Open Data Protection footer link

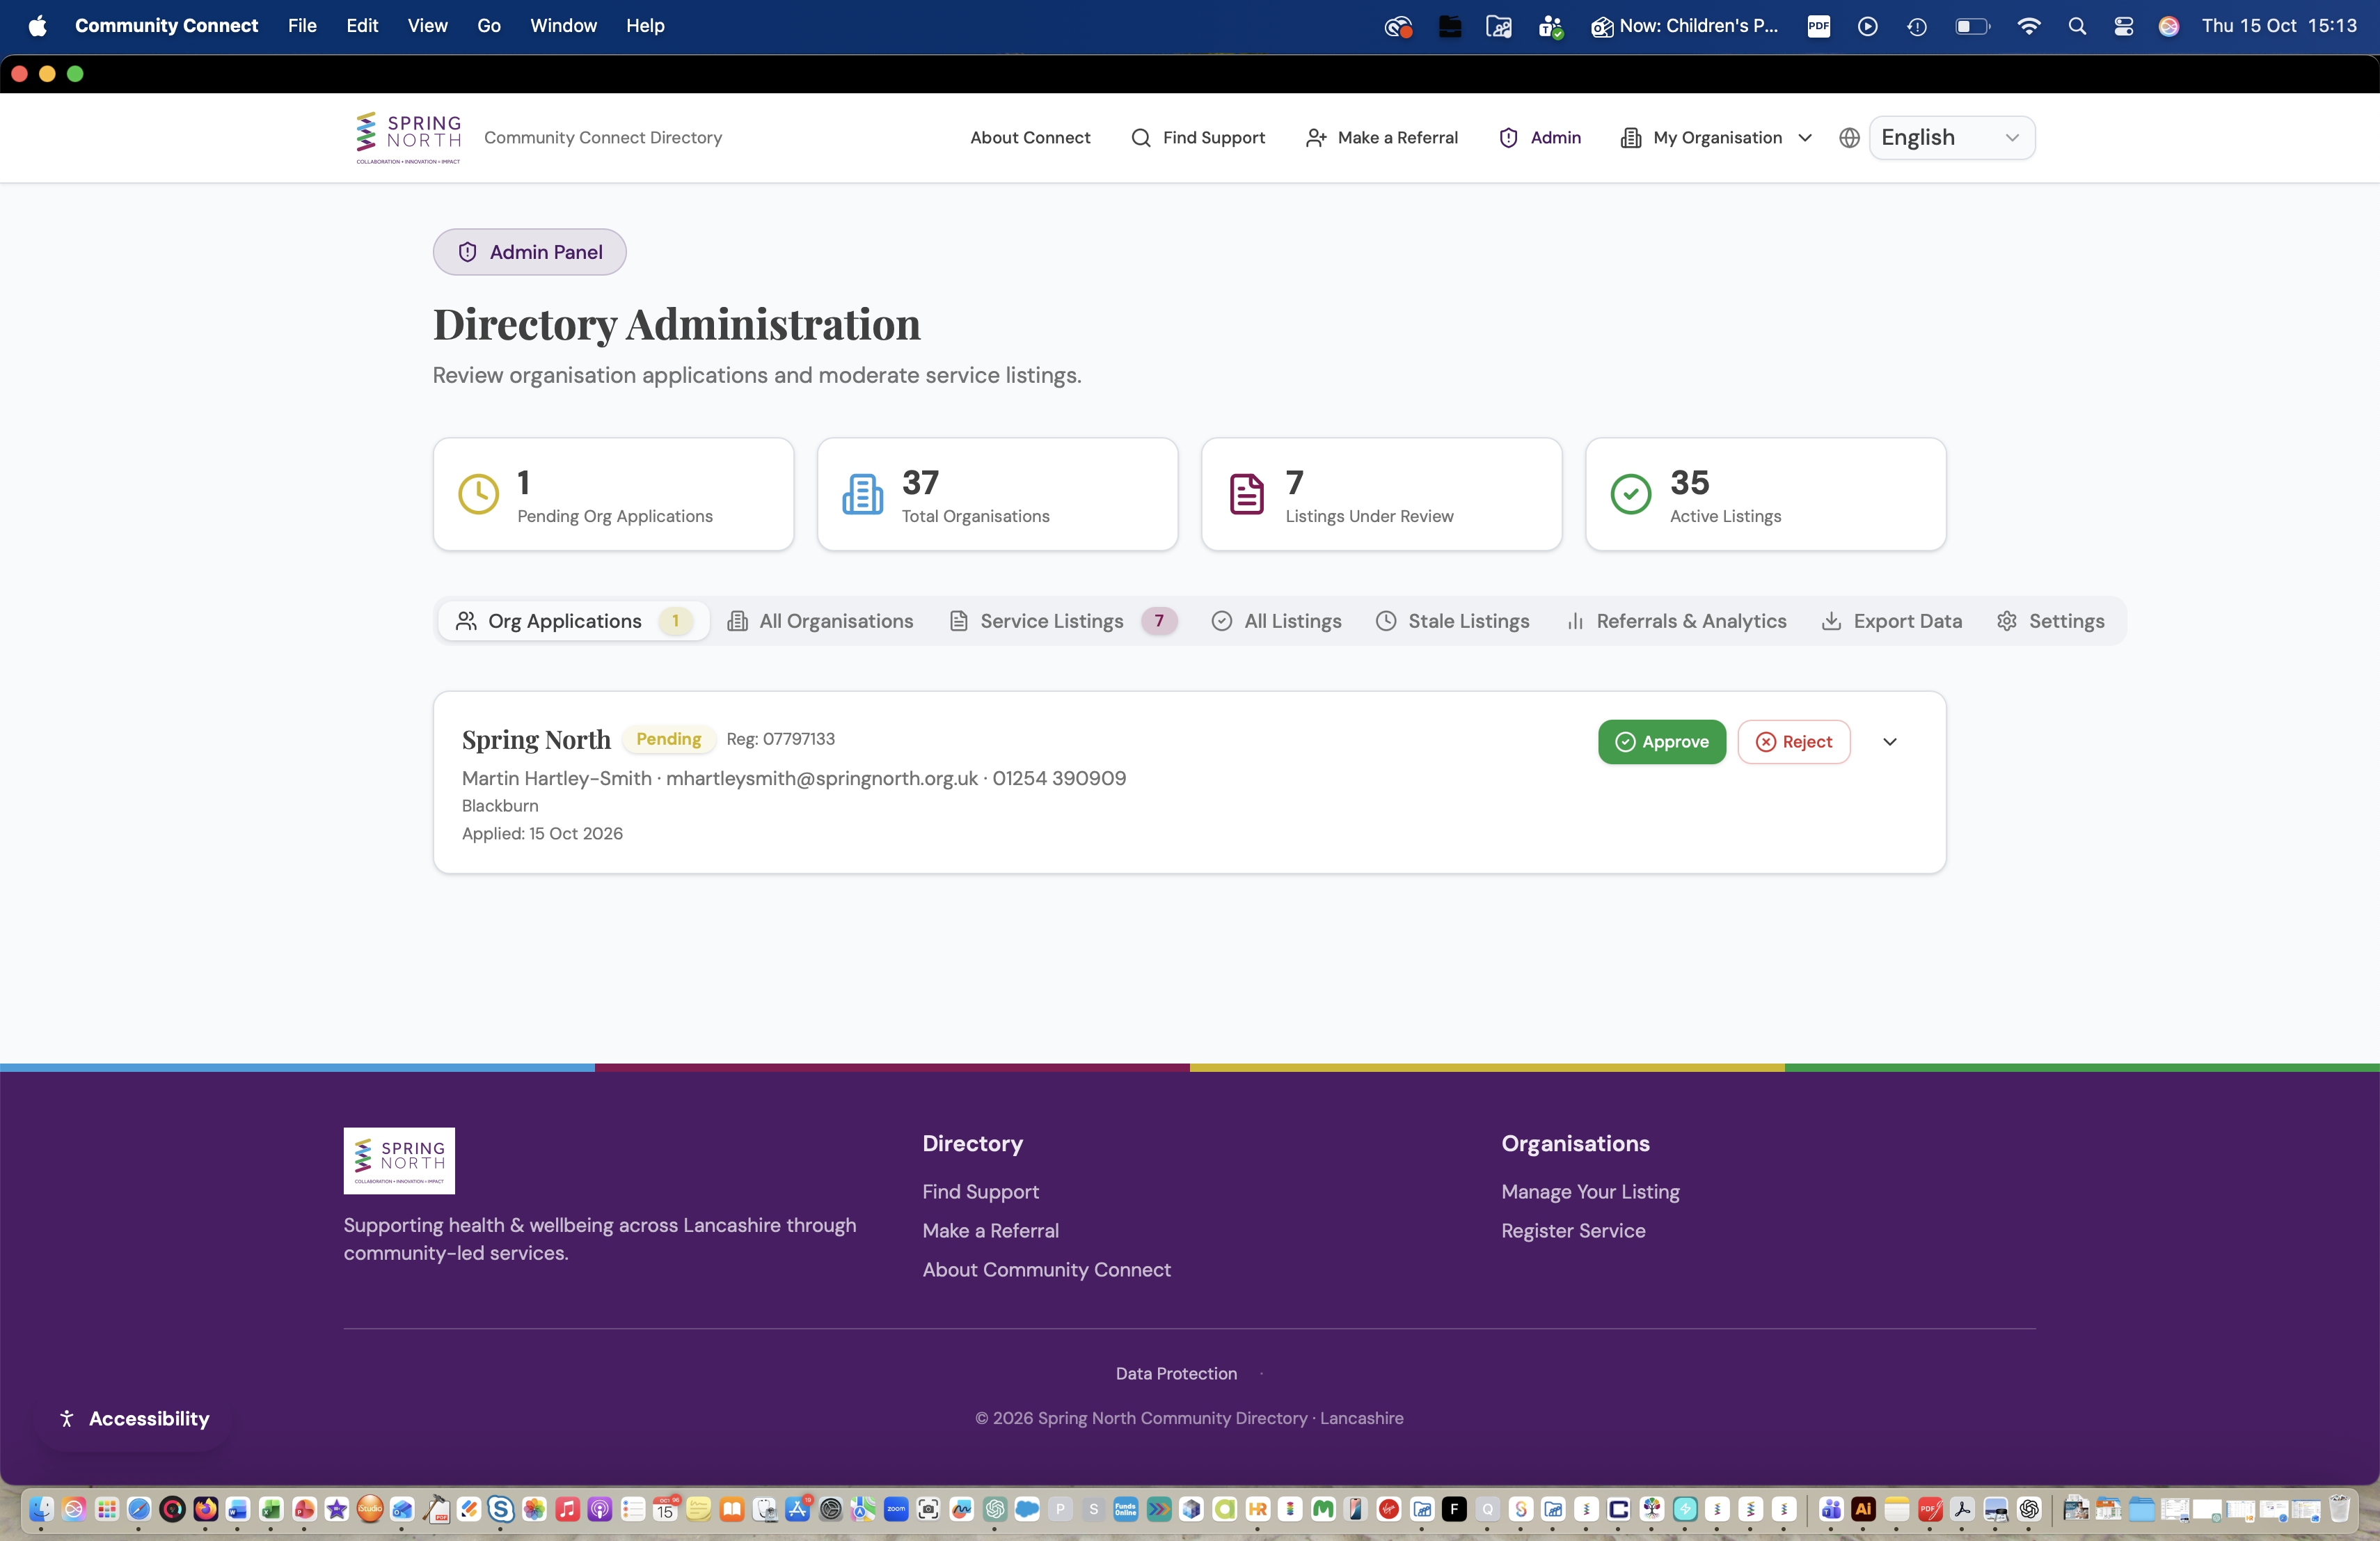pos(1176,1374)
